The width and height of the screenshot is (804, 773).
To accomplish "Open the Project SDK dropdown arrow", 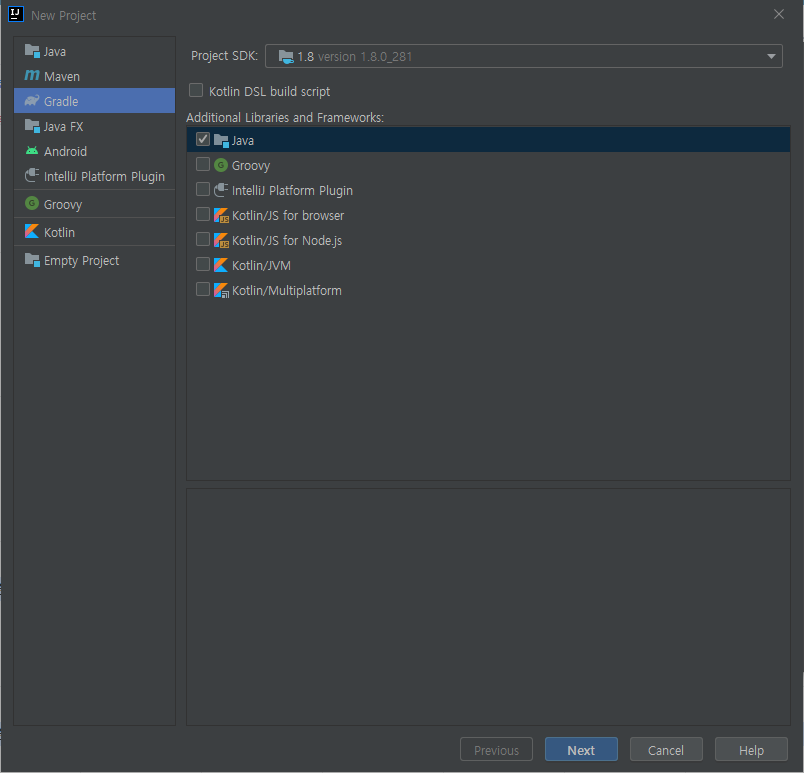I will click(x=771, y=56).
